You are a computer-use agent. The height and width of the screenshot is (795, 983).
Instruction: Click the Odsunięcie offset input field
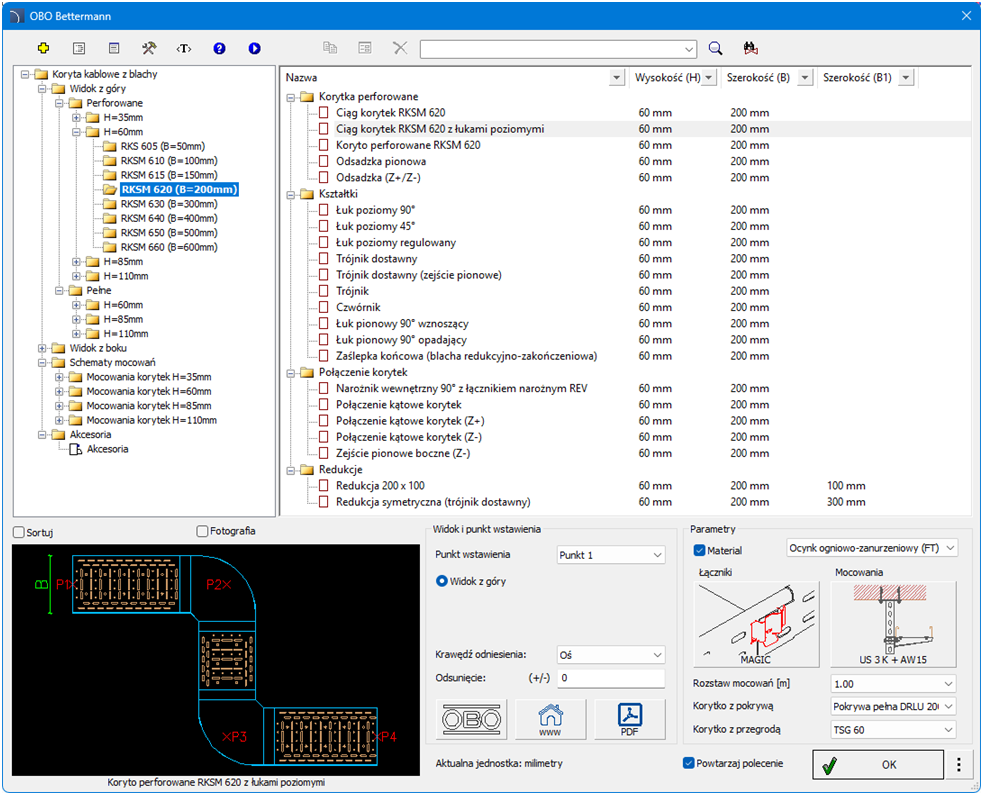click(610, 679)
